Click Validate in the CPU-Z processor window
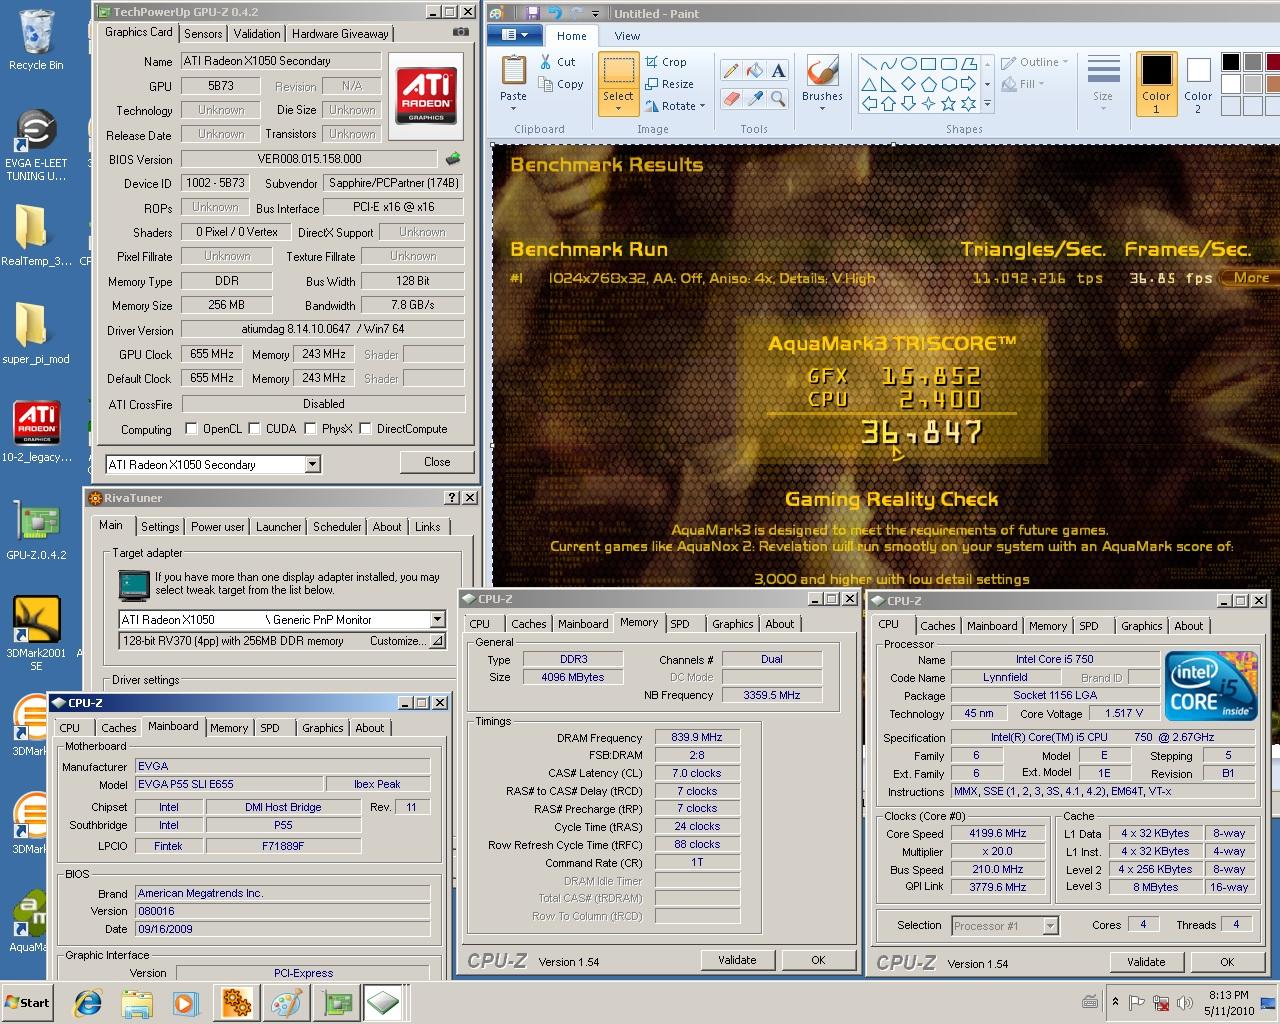Image resolution: width=1280 pixels, height=1024 pixels. pos(1146,962)
